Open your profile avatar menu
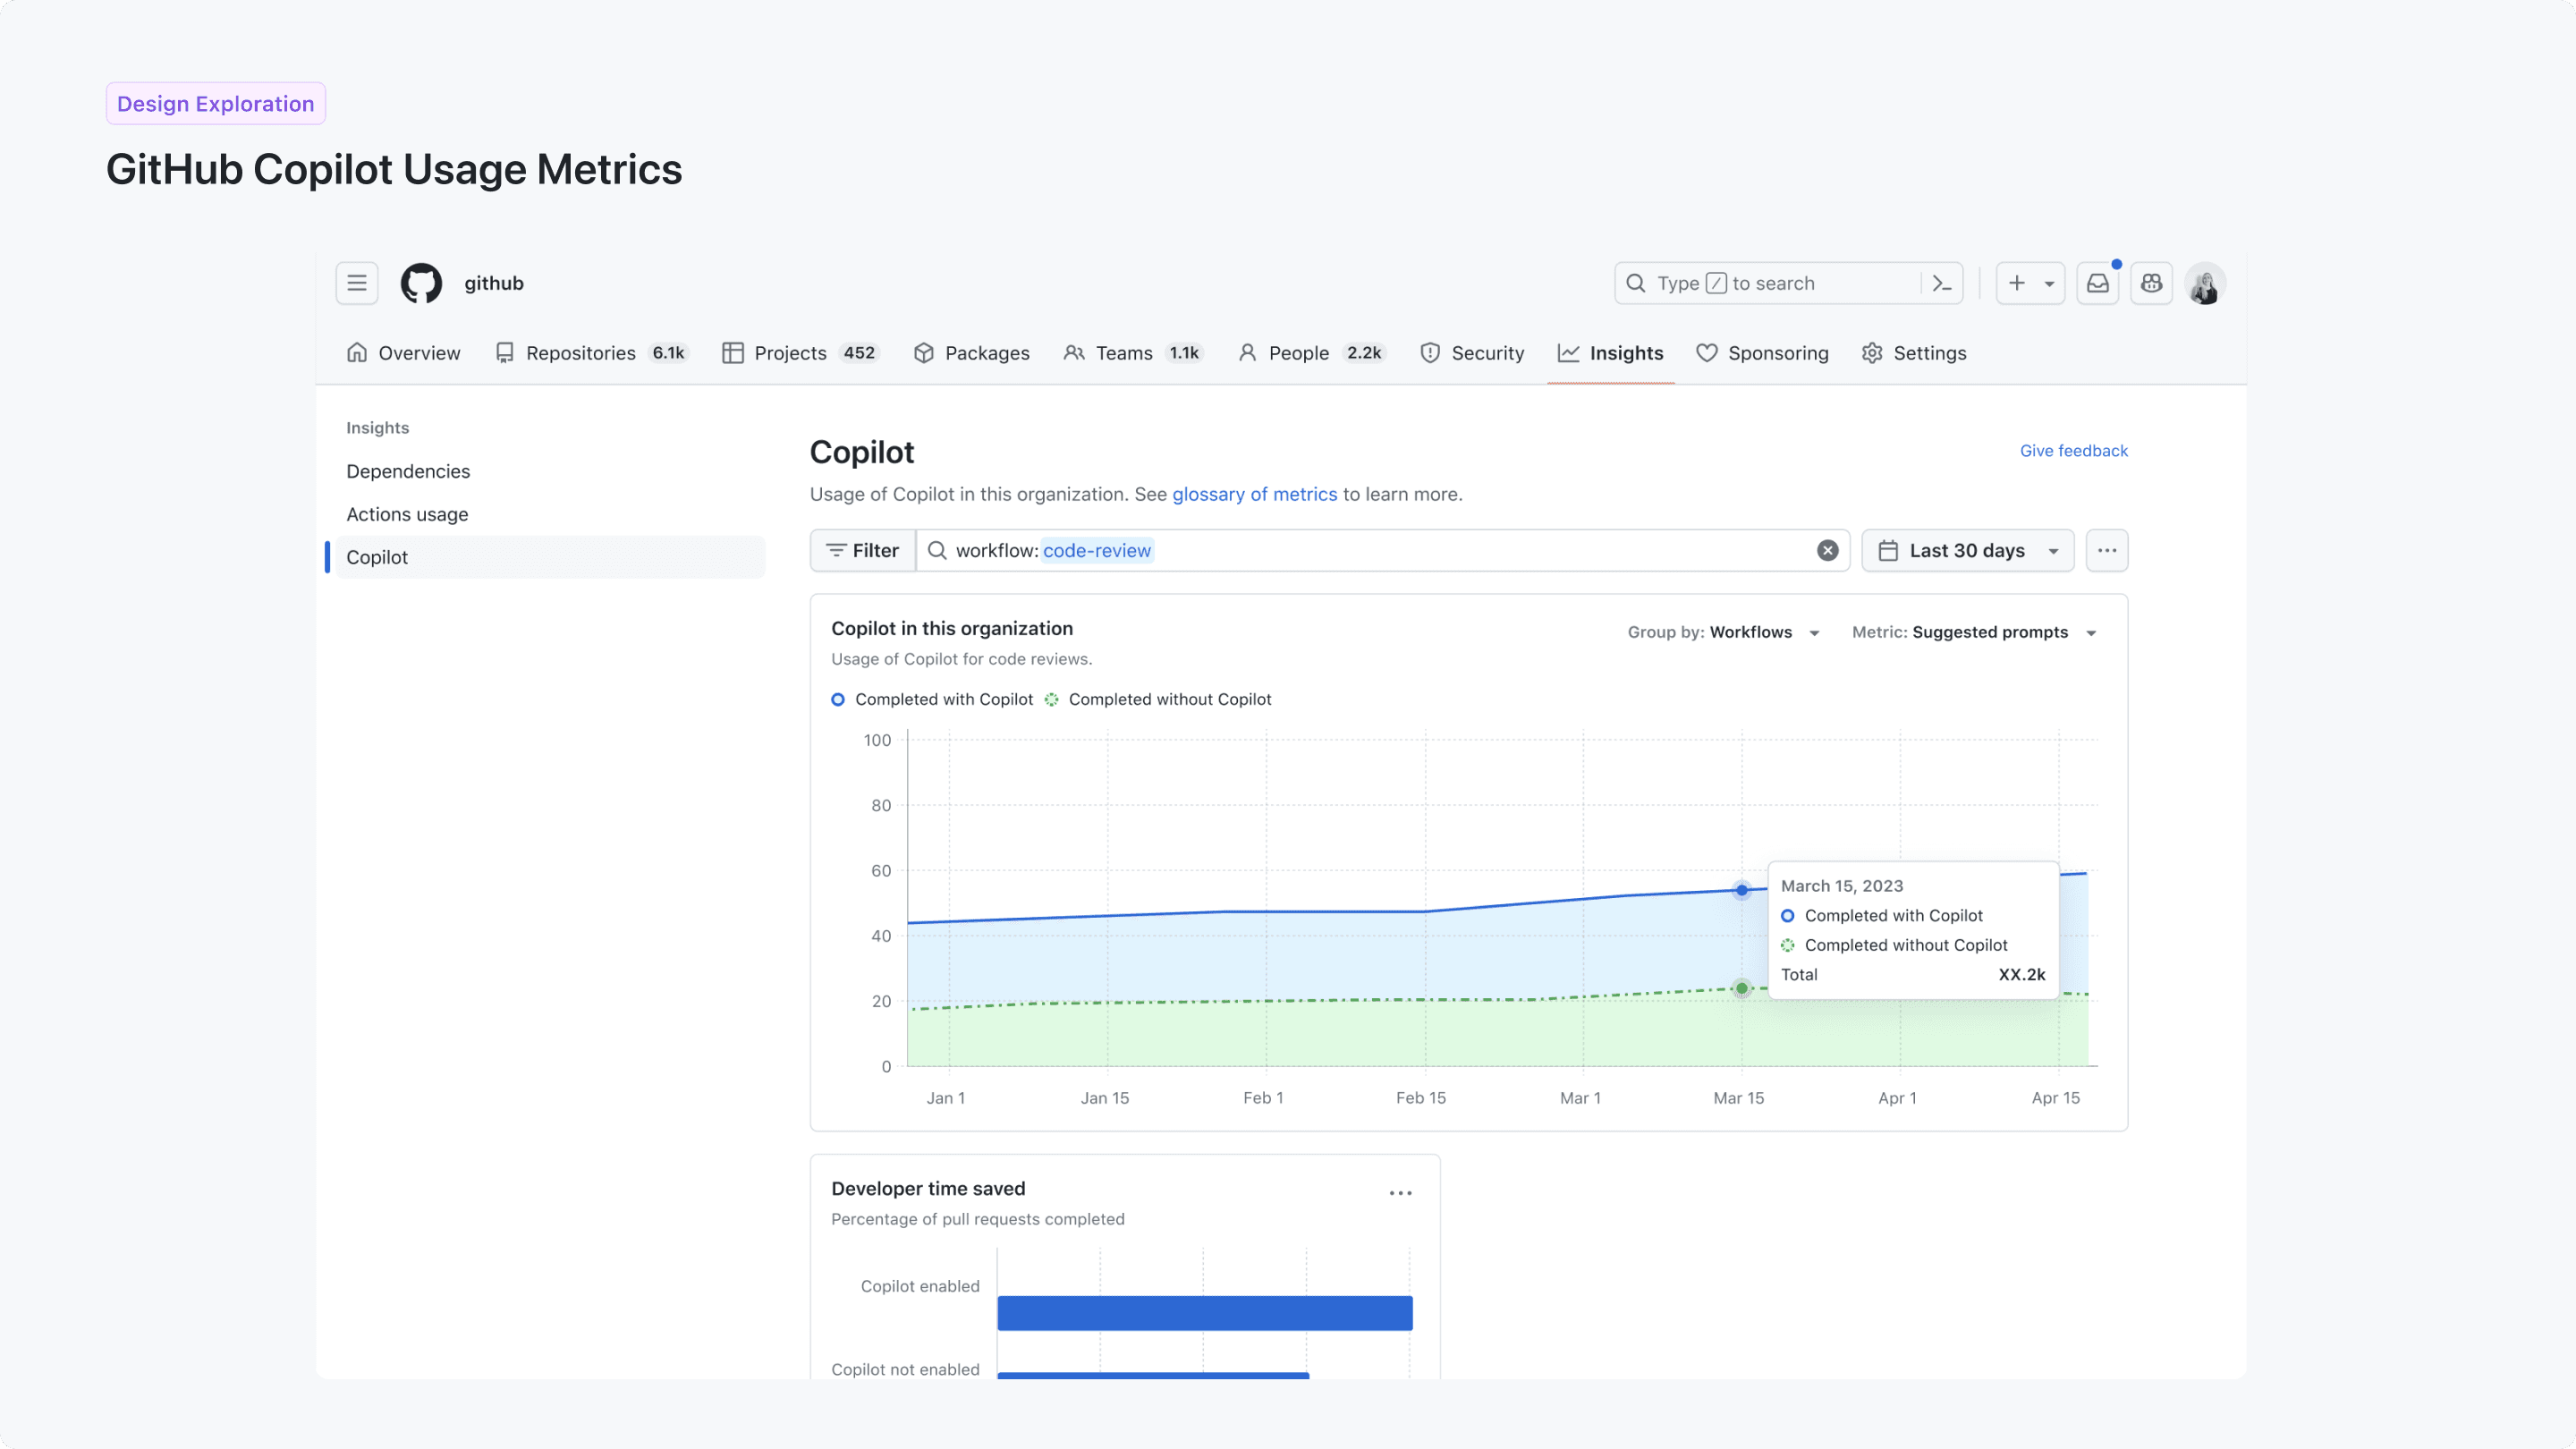 [x=2206, y=283]
